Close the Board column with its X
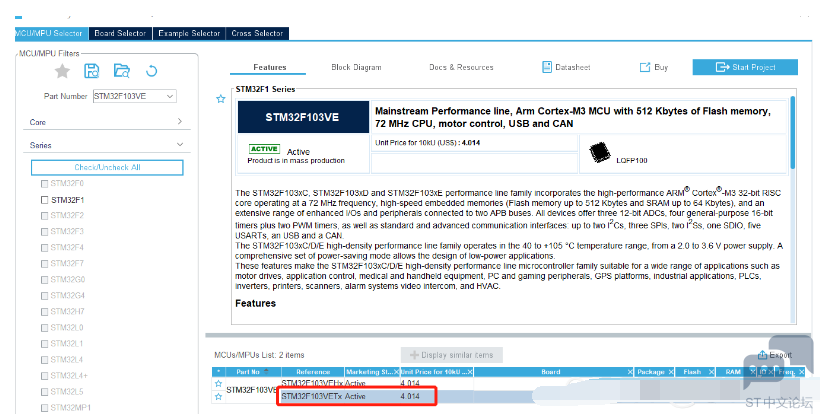 [x=630, y=372]
